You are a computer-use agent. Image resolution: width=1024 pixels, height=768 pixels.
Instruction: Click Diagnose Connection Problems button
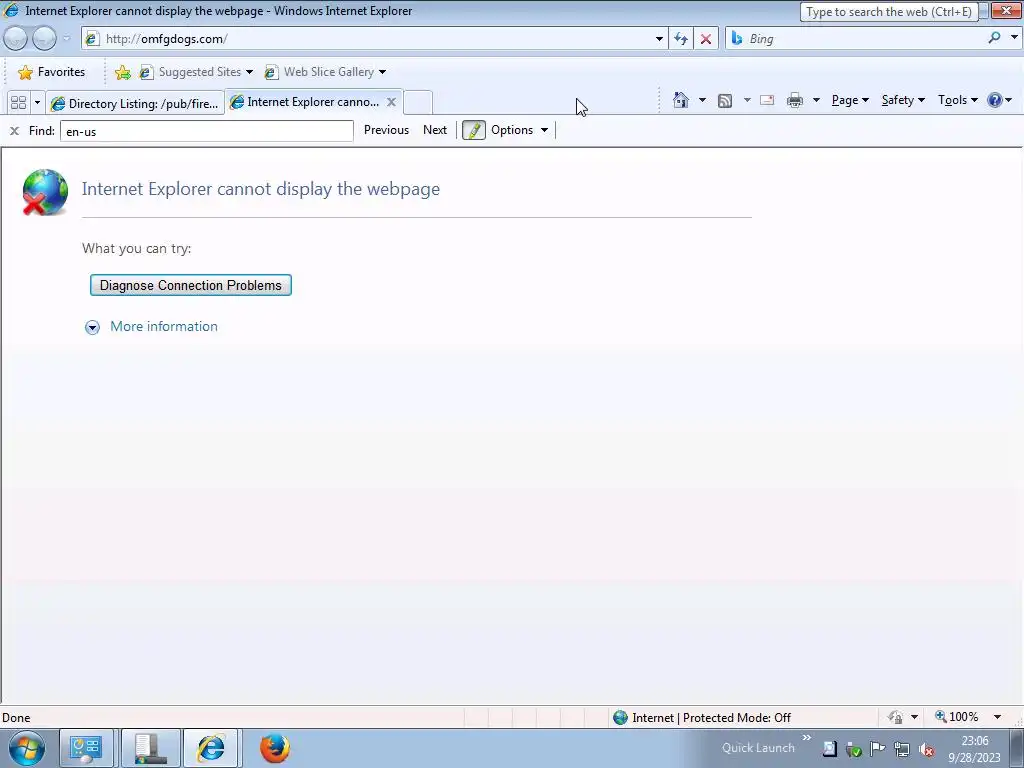(x=191, y=285)
